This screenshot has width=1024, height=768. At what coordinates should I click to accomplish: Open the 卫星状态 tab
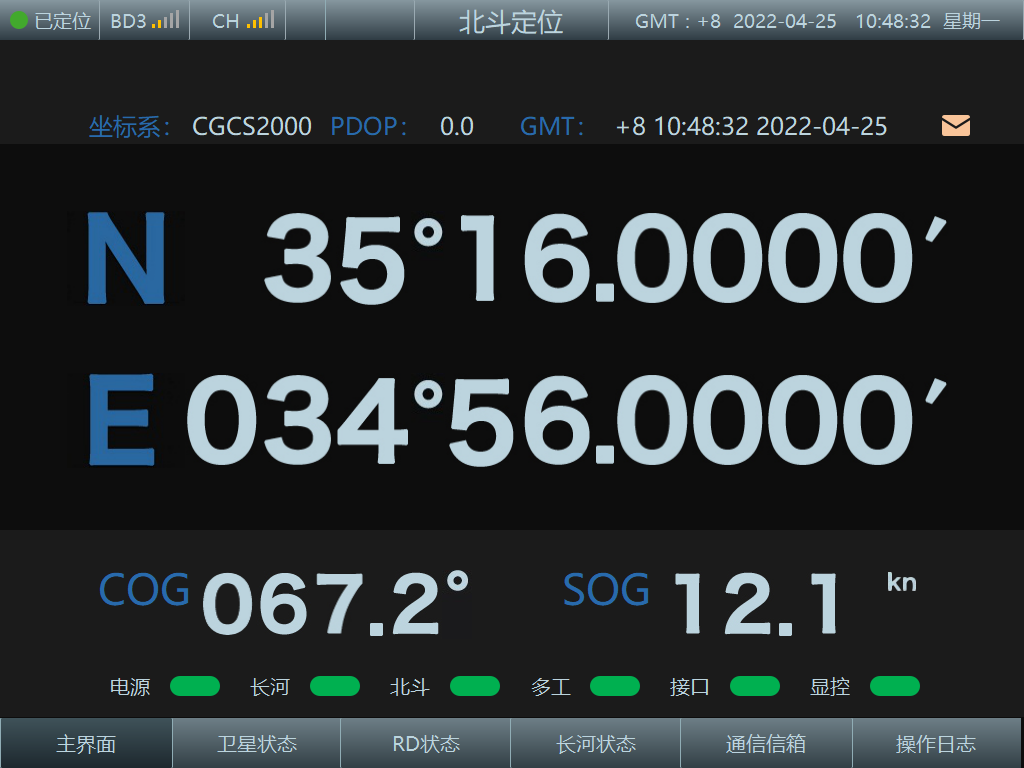(257, 743)
